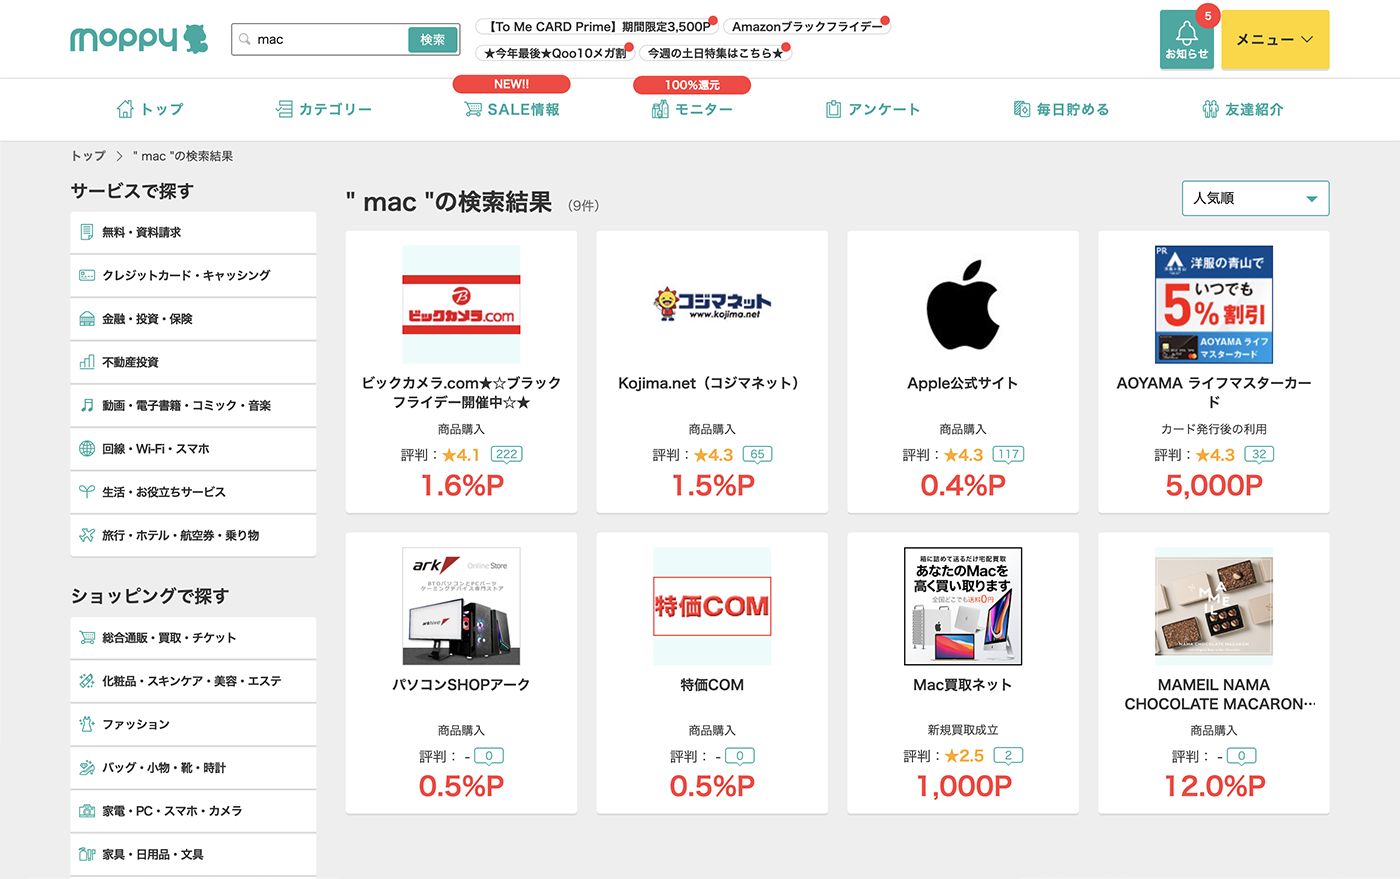The image size is (1400, 879).
Task: Click the モニター shop icon
Action: coord(660,109)
